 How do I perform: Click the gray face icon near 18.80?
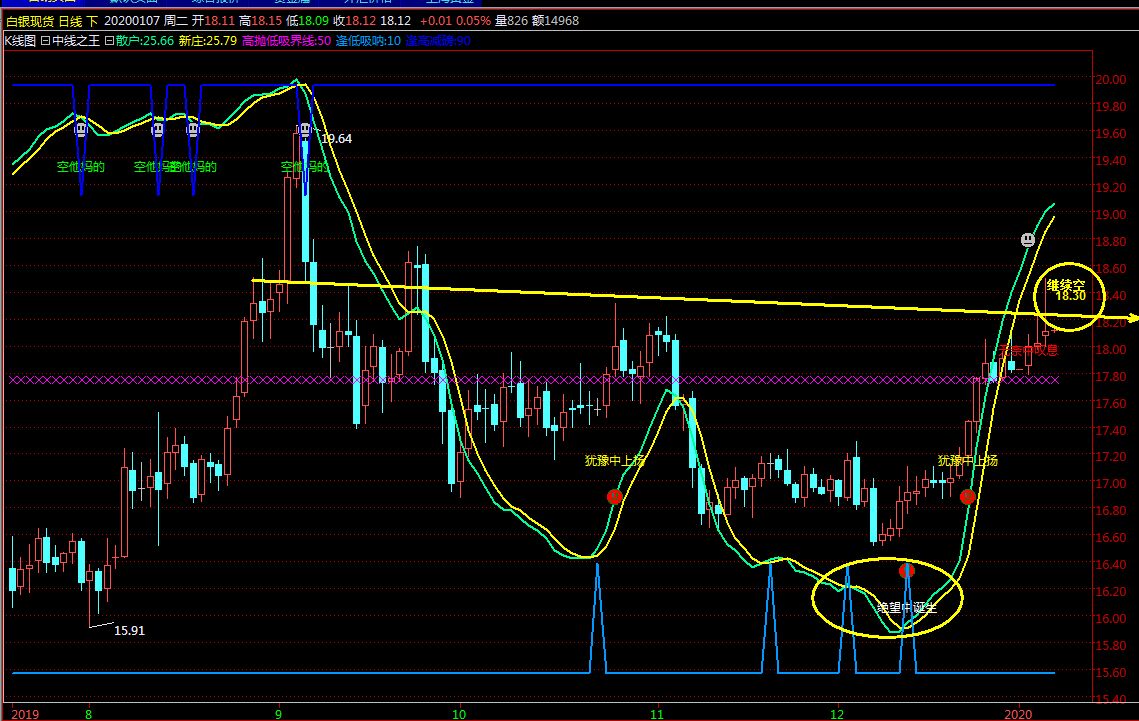coord(1027,240)
